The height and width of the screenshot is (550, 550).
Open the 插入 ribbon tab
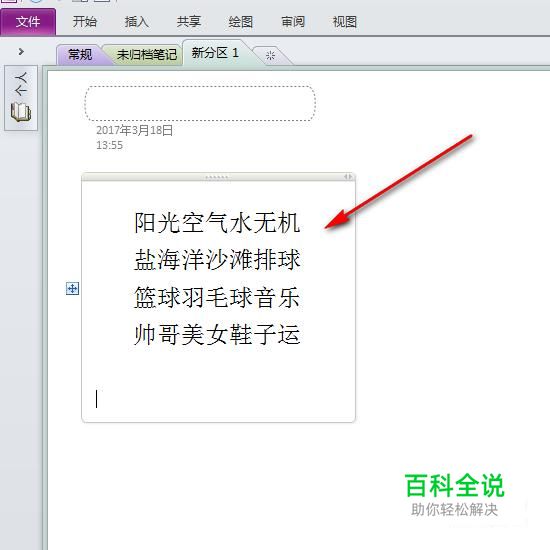(136, 22)
